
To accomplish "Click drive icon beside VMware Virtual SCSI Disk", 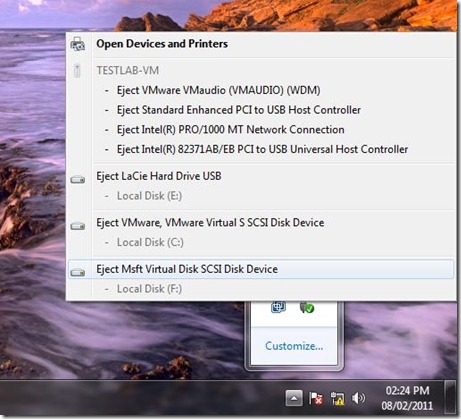I will pyautogui.click(x=78, y=226).
